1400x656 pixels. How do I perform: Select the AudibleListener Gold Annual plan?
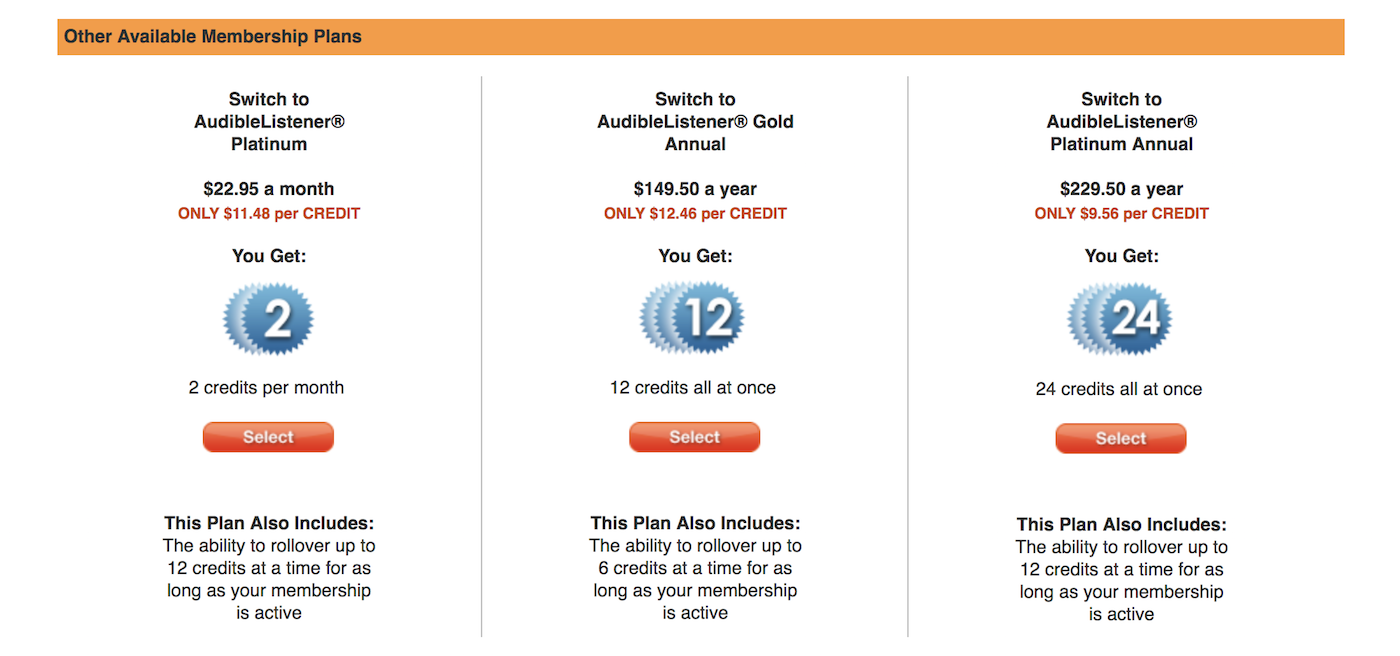(694, 437)
